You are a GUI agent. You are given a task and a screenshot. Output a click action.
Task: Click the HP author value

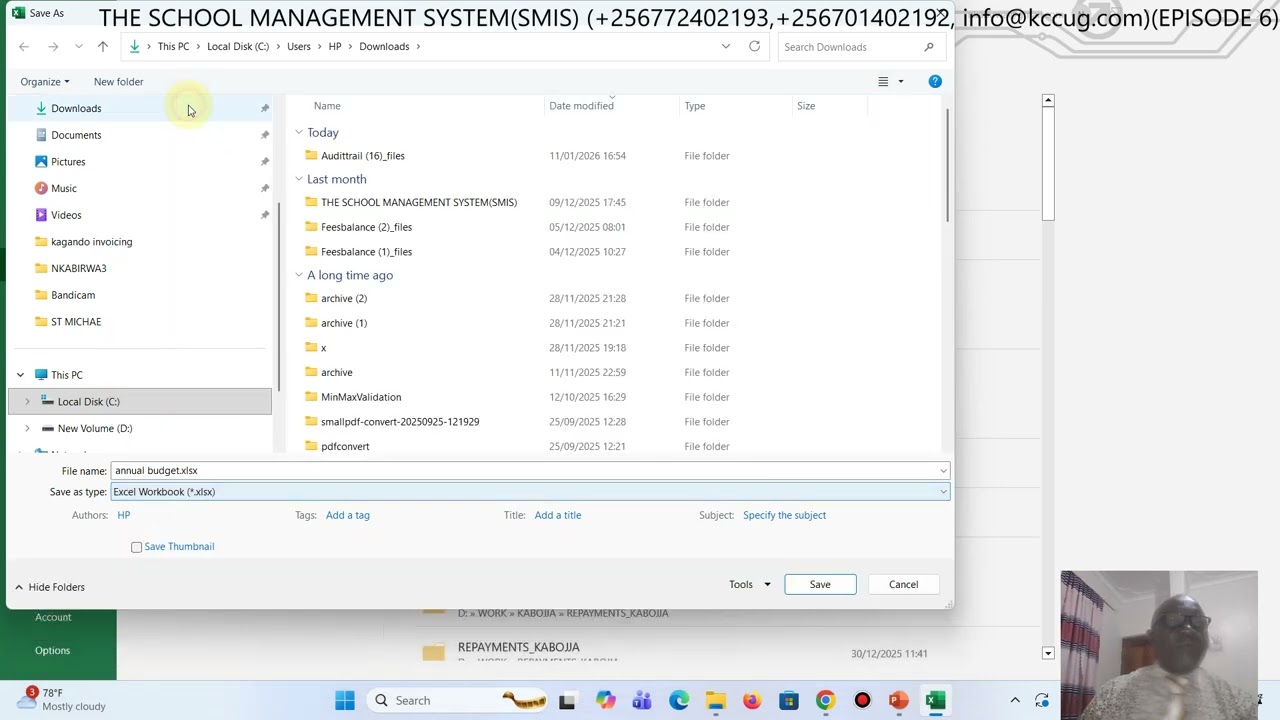(x=123, y=515)
